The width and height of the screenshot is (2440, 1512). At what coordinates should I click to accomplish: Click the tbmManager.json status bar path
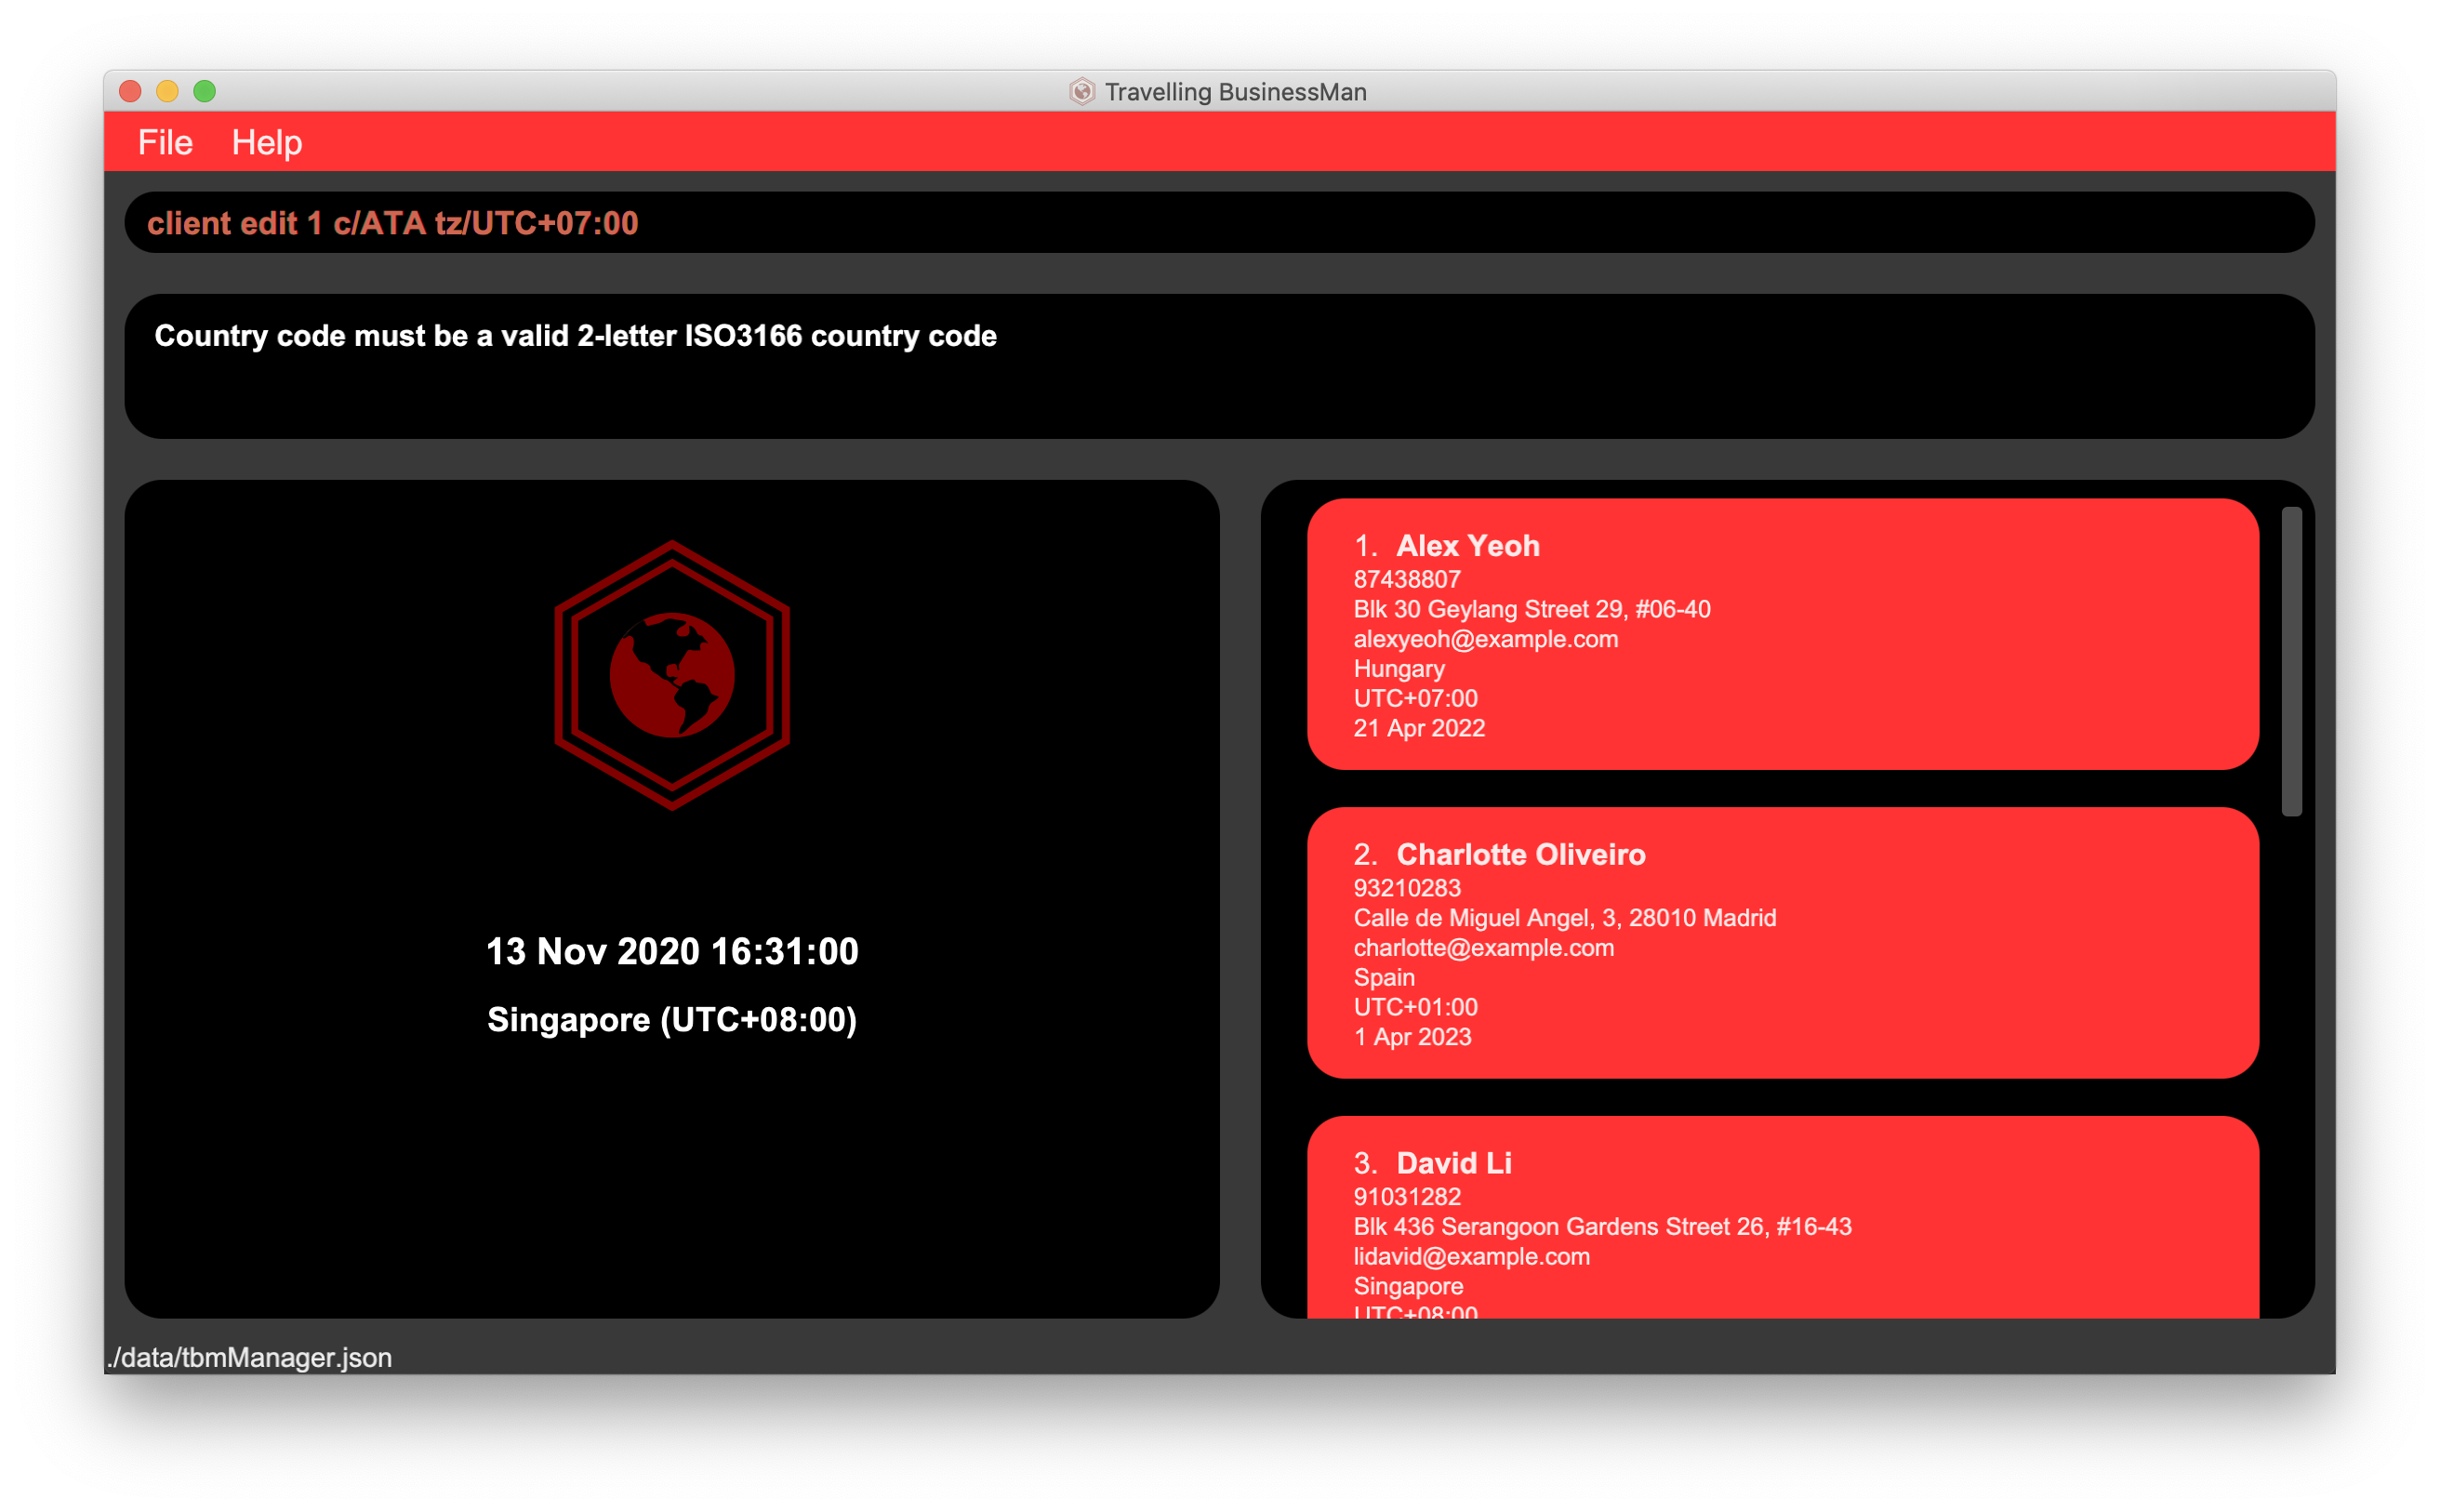click(250, 1357)
